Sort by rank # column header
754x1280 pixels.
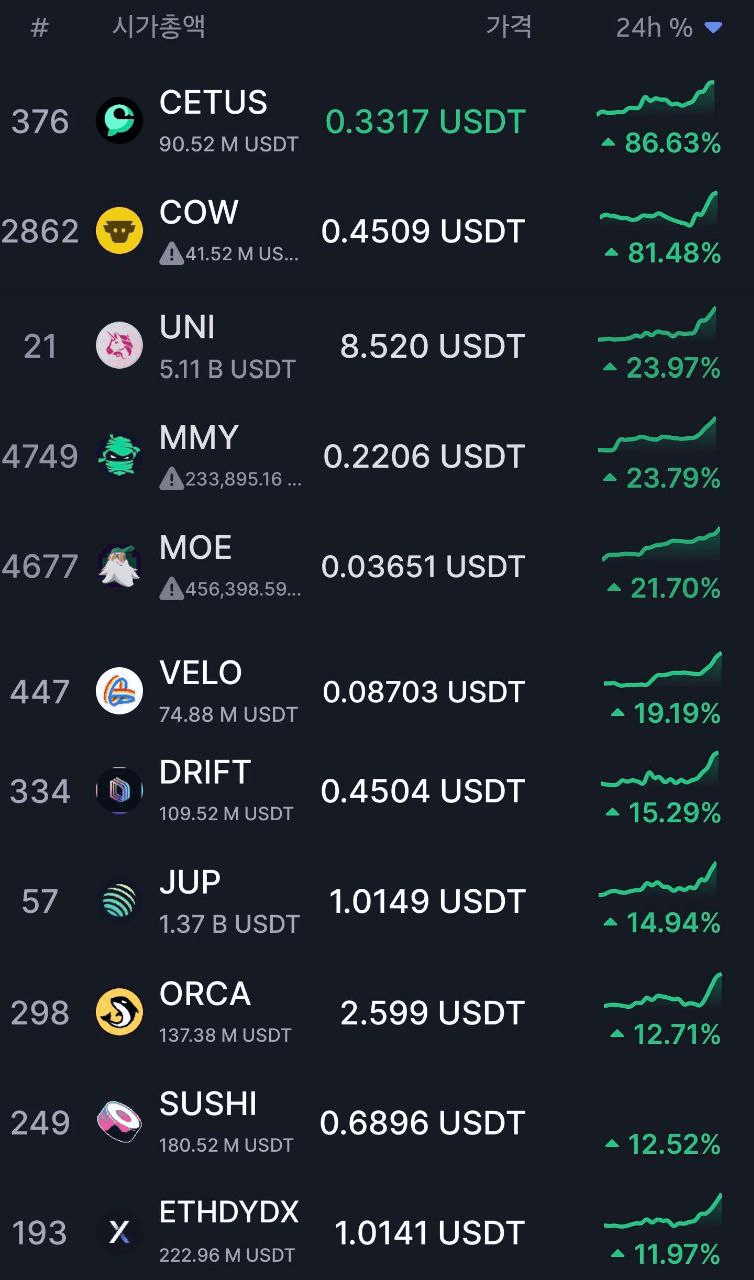point(39,28)
